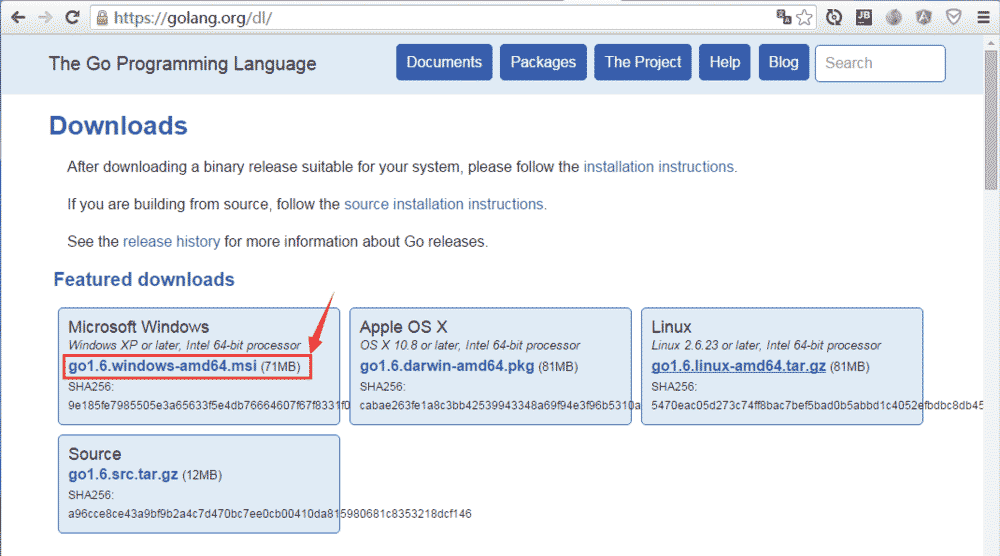This screenshot has width=1000, height=556.
Task: Click the Linux SHA256 hash starting 5470eac0
Action: coord(817,406)
